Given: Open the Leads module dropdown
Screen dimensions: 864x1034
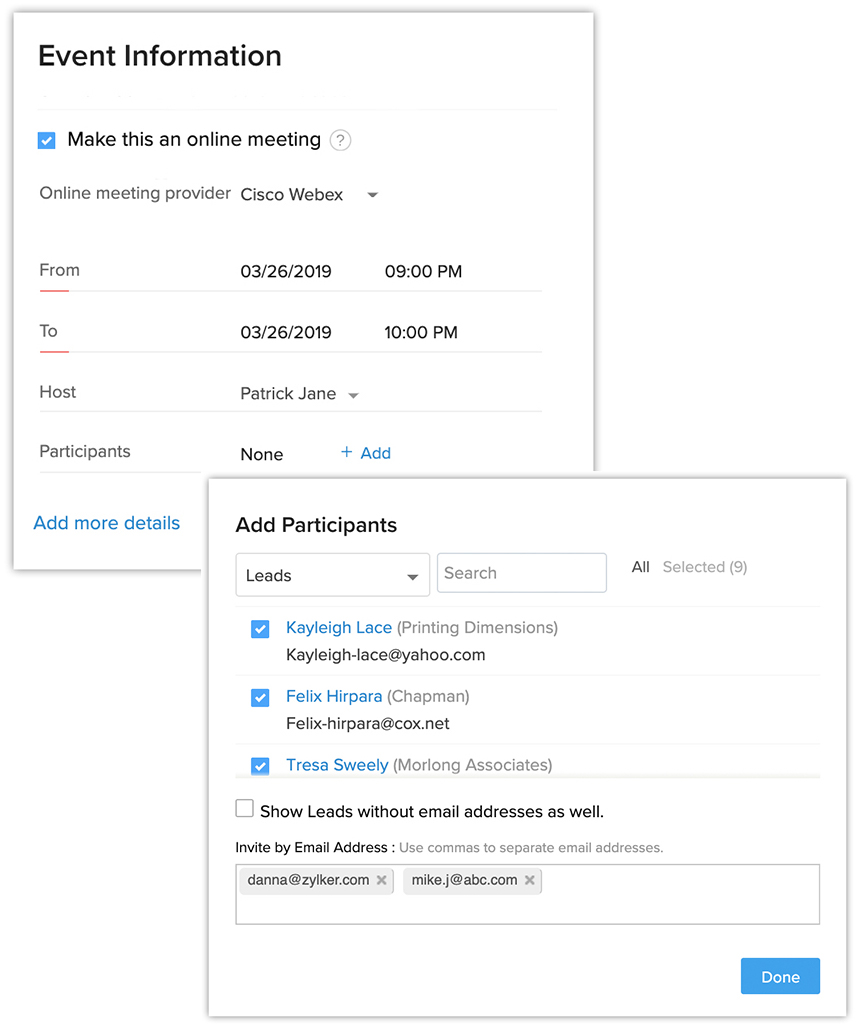Looking at the screenshot, I should pos(332,575).
